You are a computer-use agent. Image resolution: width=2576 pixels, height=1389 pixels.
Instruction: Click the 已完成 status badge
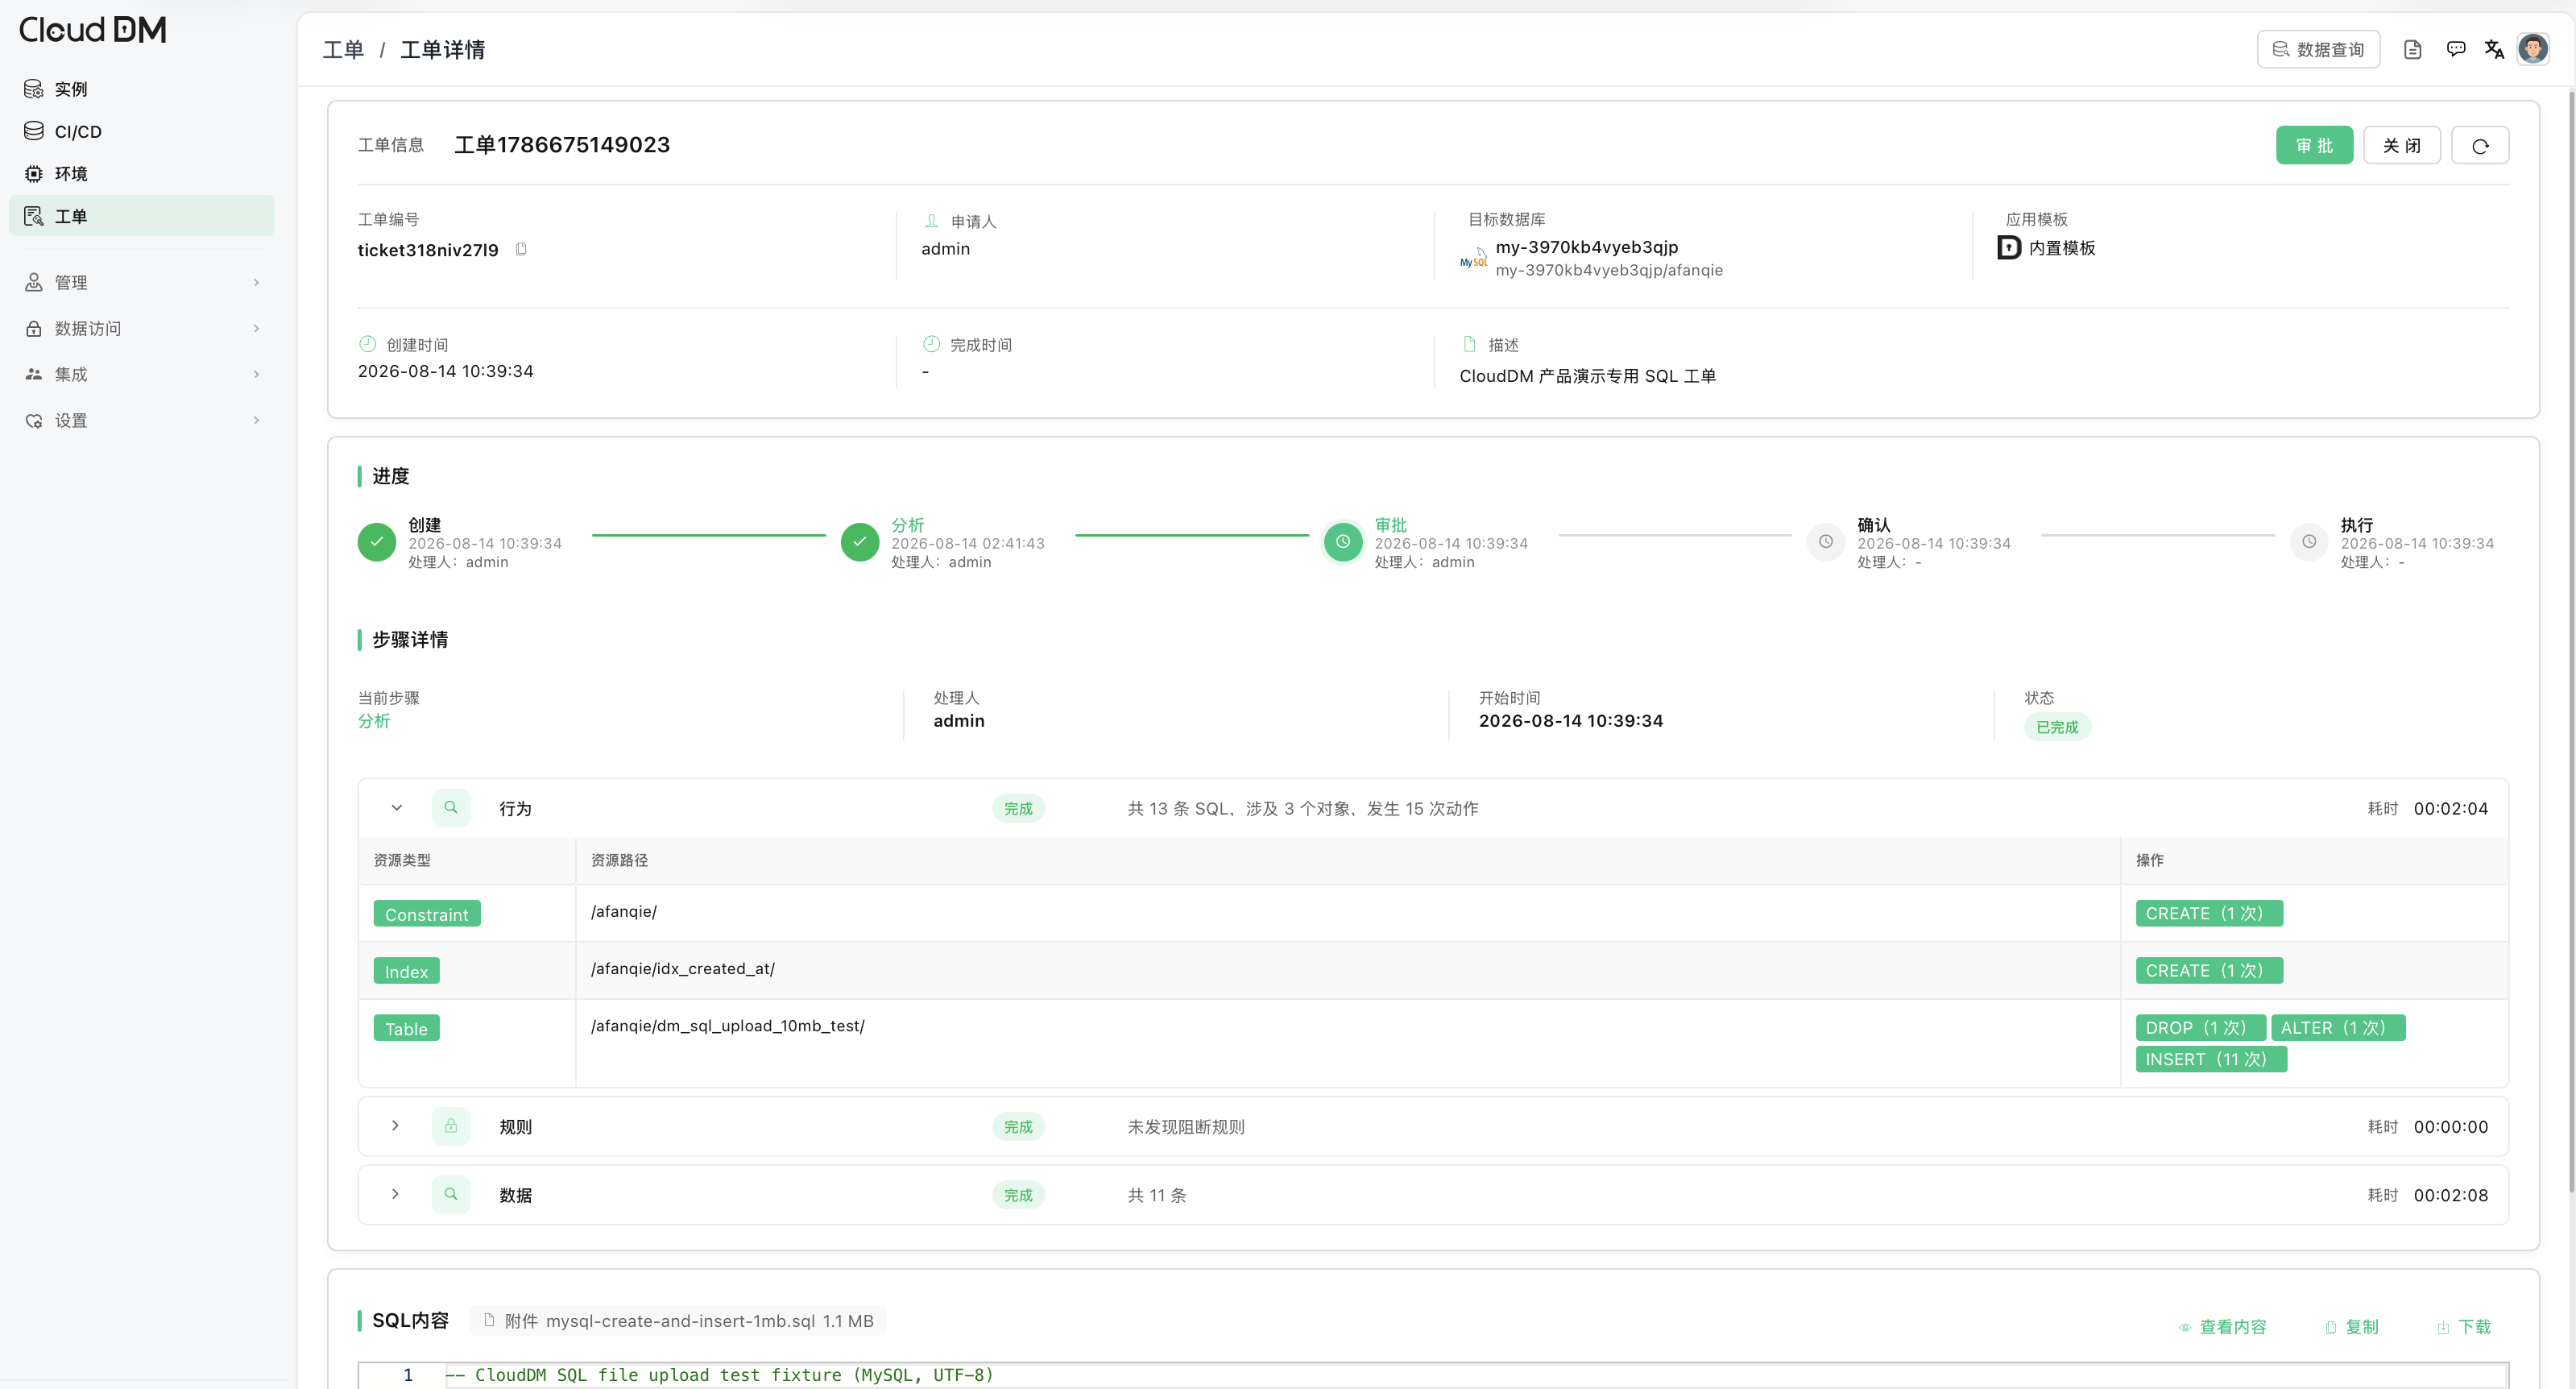pyautogui.click(x=2057, y=727)
